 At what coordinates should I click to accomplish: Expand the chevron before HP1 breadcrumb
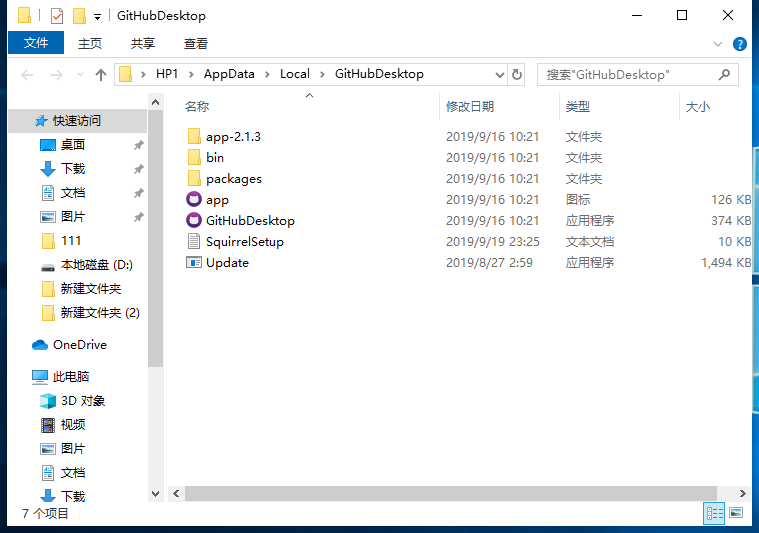coord(143,75)
